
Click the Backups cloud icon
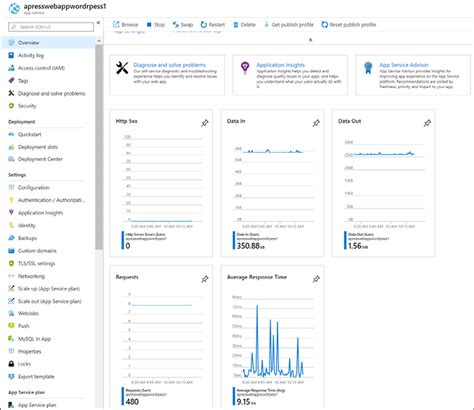pyautogui.click(x=11, y=238)
